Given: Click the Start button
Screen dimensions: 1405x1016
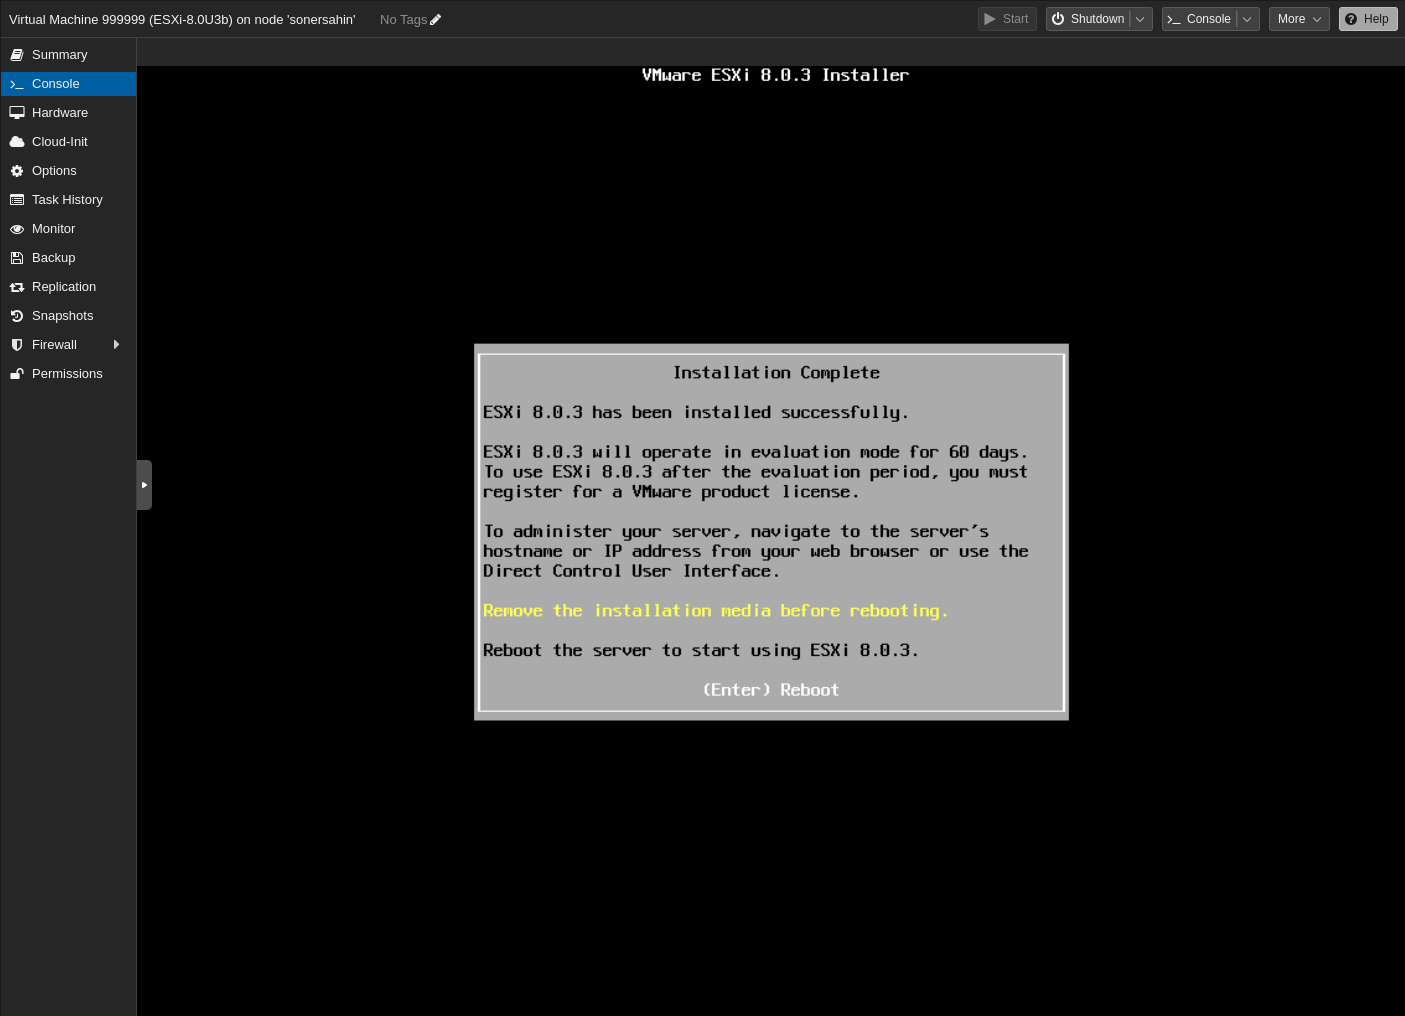Looking at the screenshot, I should tap(1007, 18).
